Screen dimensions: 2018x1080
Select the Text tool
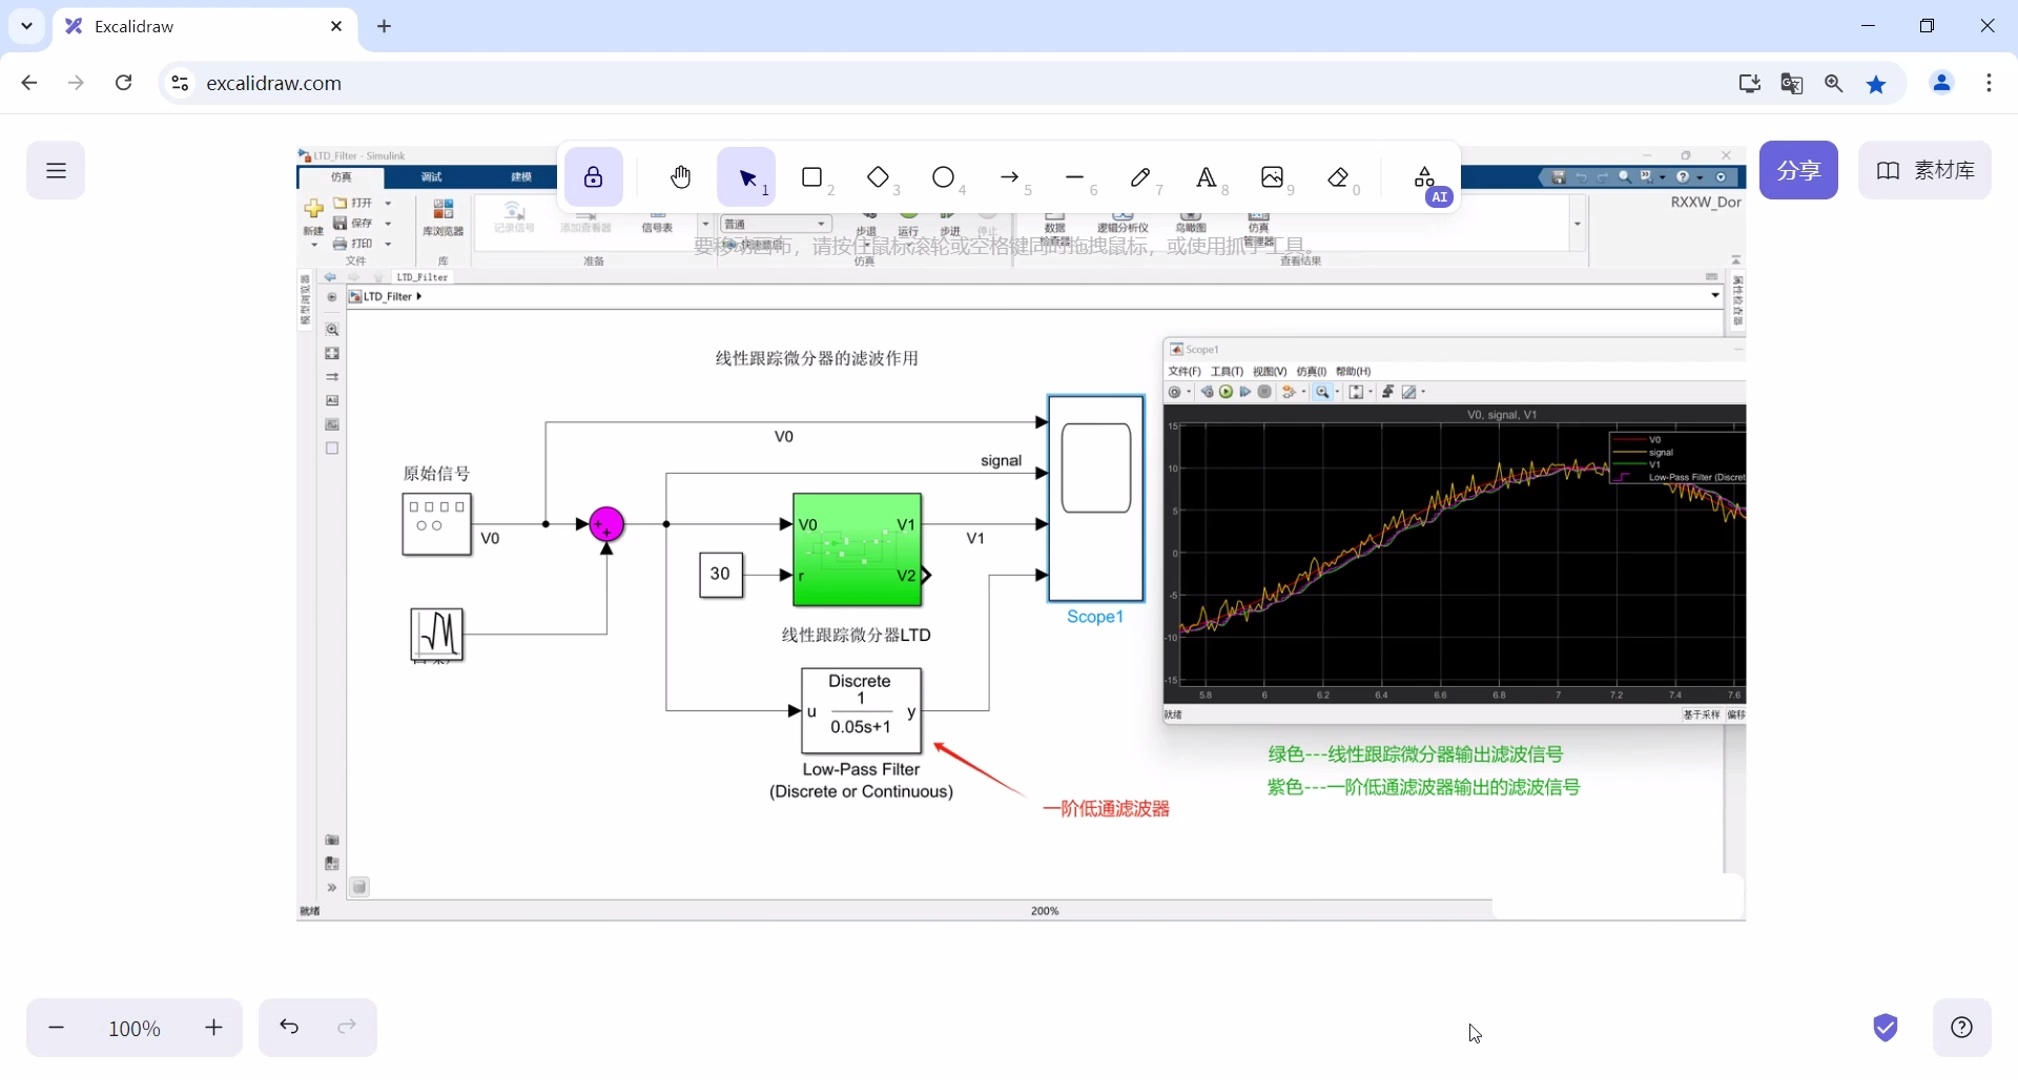click(1206, 178)
